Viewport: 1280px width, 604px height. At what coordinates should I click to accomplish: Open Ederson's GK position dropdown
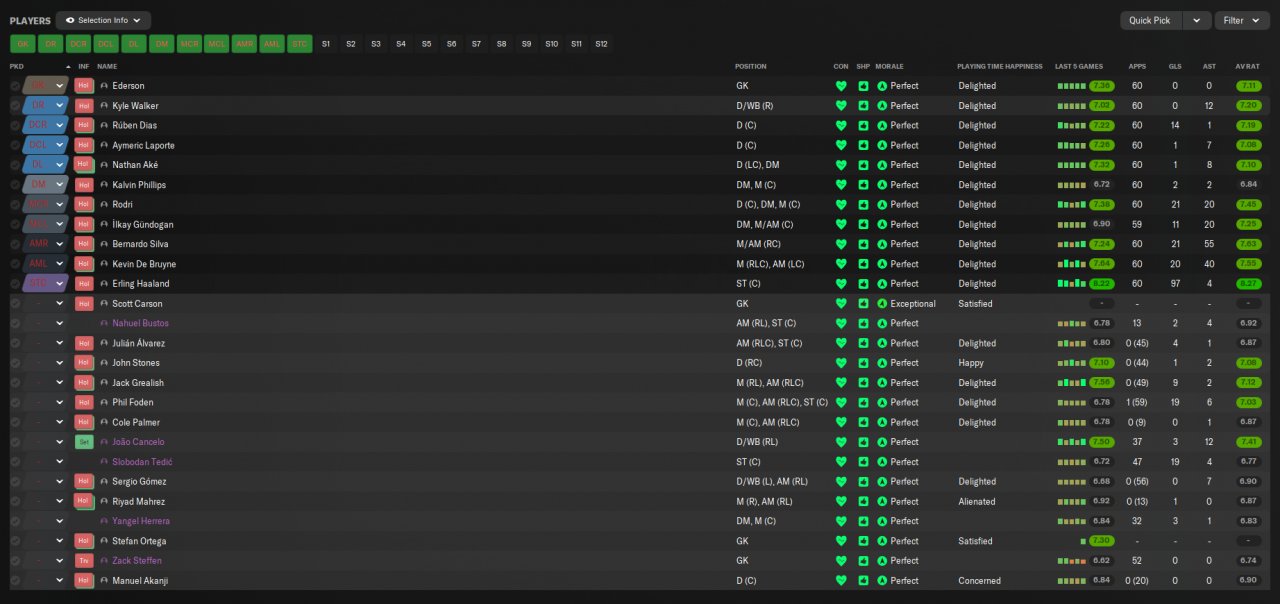point(59,86)
